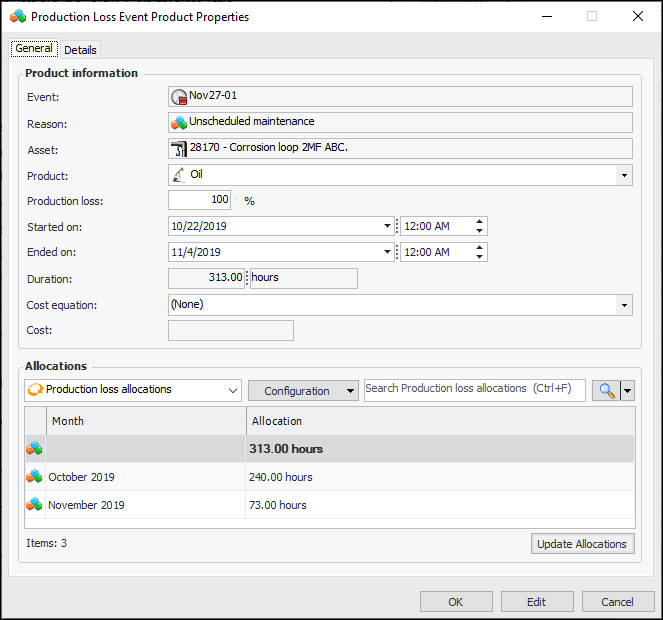Click the November 2019 row icon
The height and width of the screenshot is (620, 663).
click(34, 505)
